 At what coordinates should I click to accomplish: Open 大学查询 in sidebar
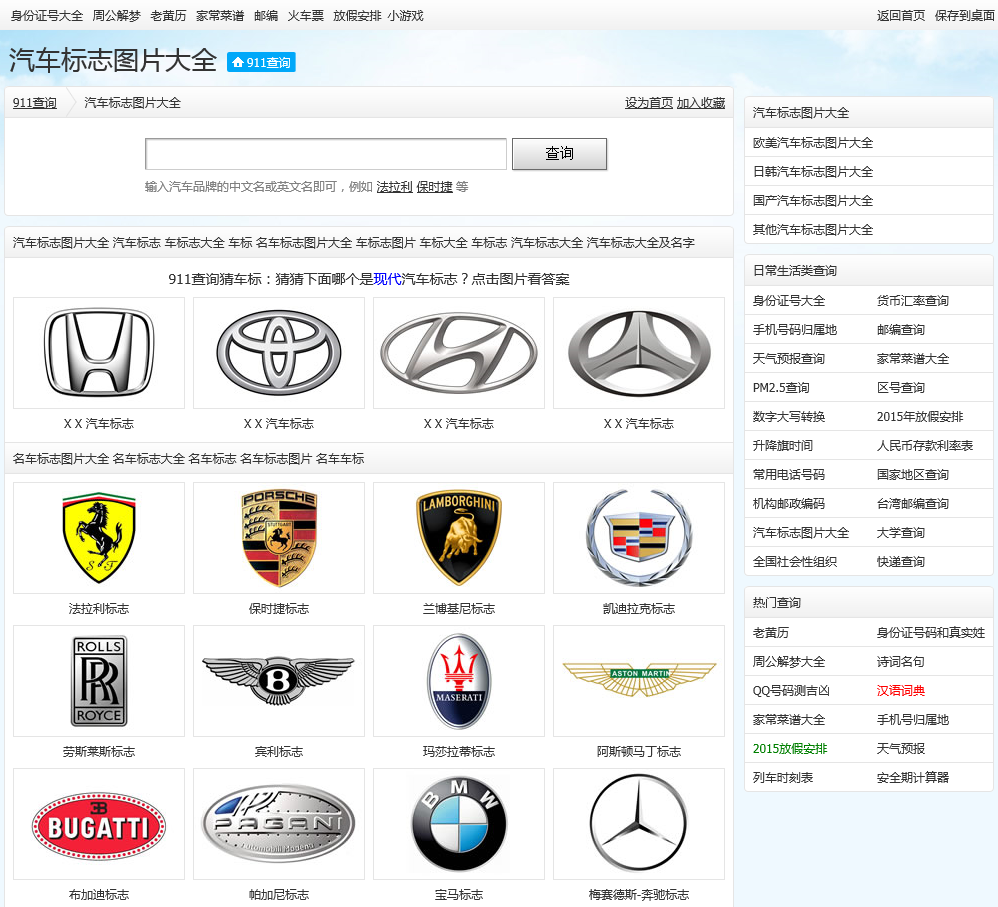[x=901, y=533]
